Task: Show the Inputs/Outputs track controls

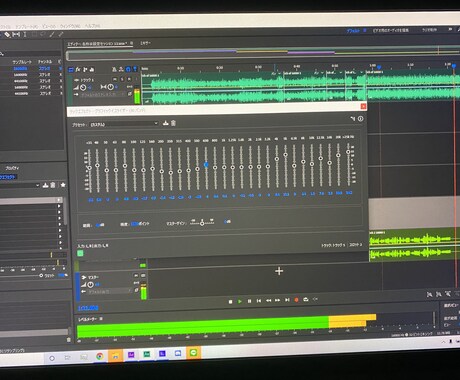Action: [71, 70]
